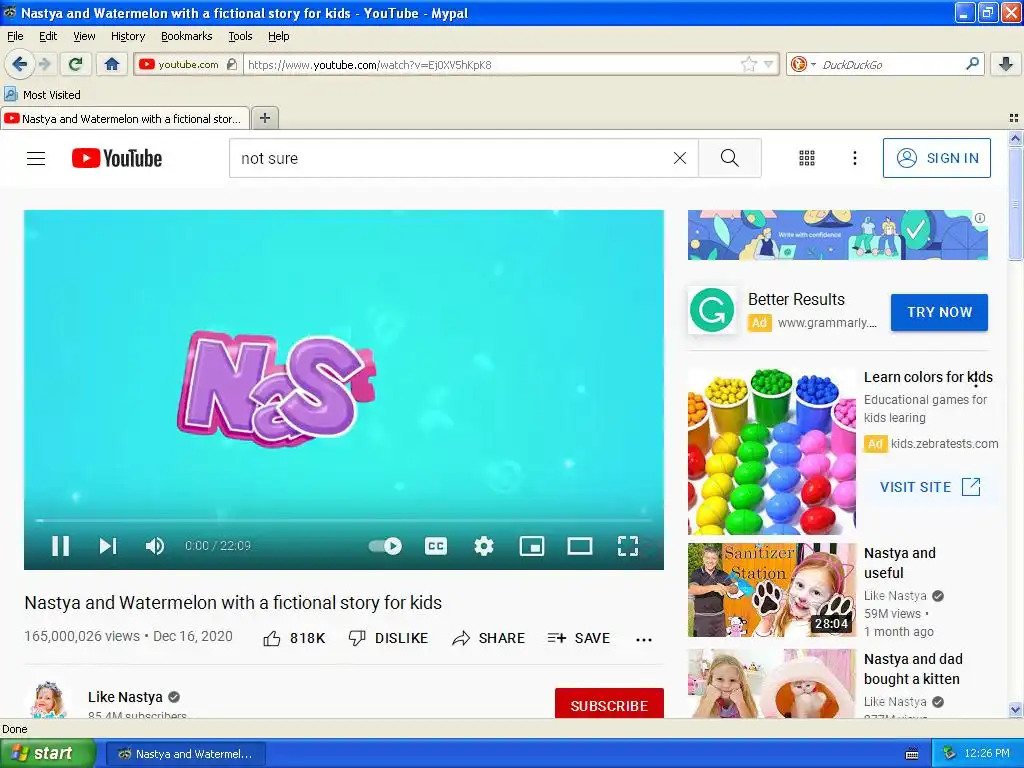Switch to miniplayer mode
Image resolution: width=1024 pixels, height=768 pixels.
click(532, 546)
